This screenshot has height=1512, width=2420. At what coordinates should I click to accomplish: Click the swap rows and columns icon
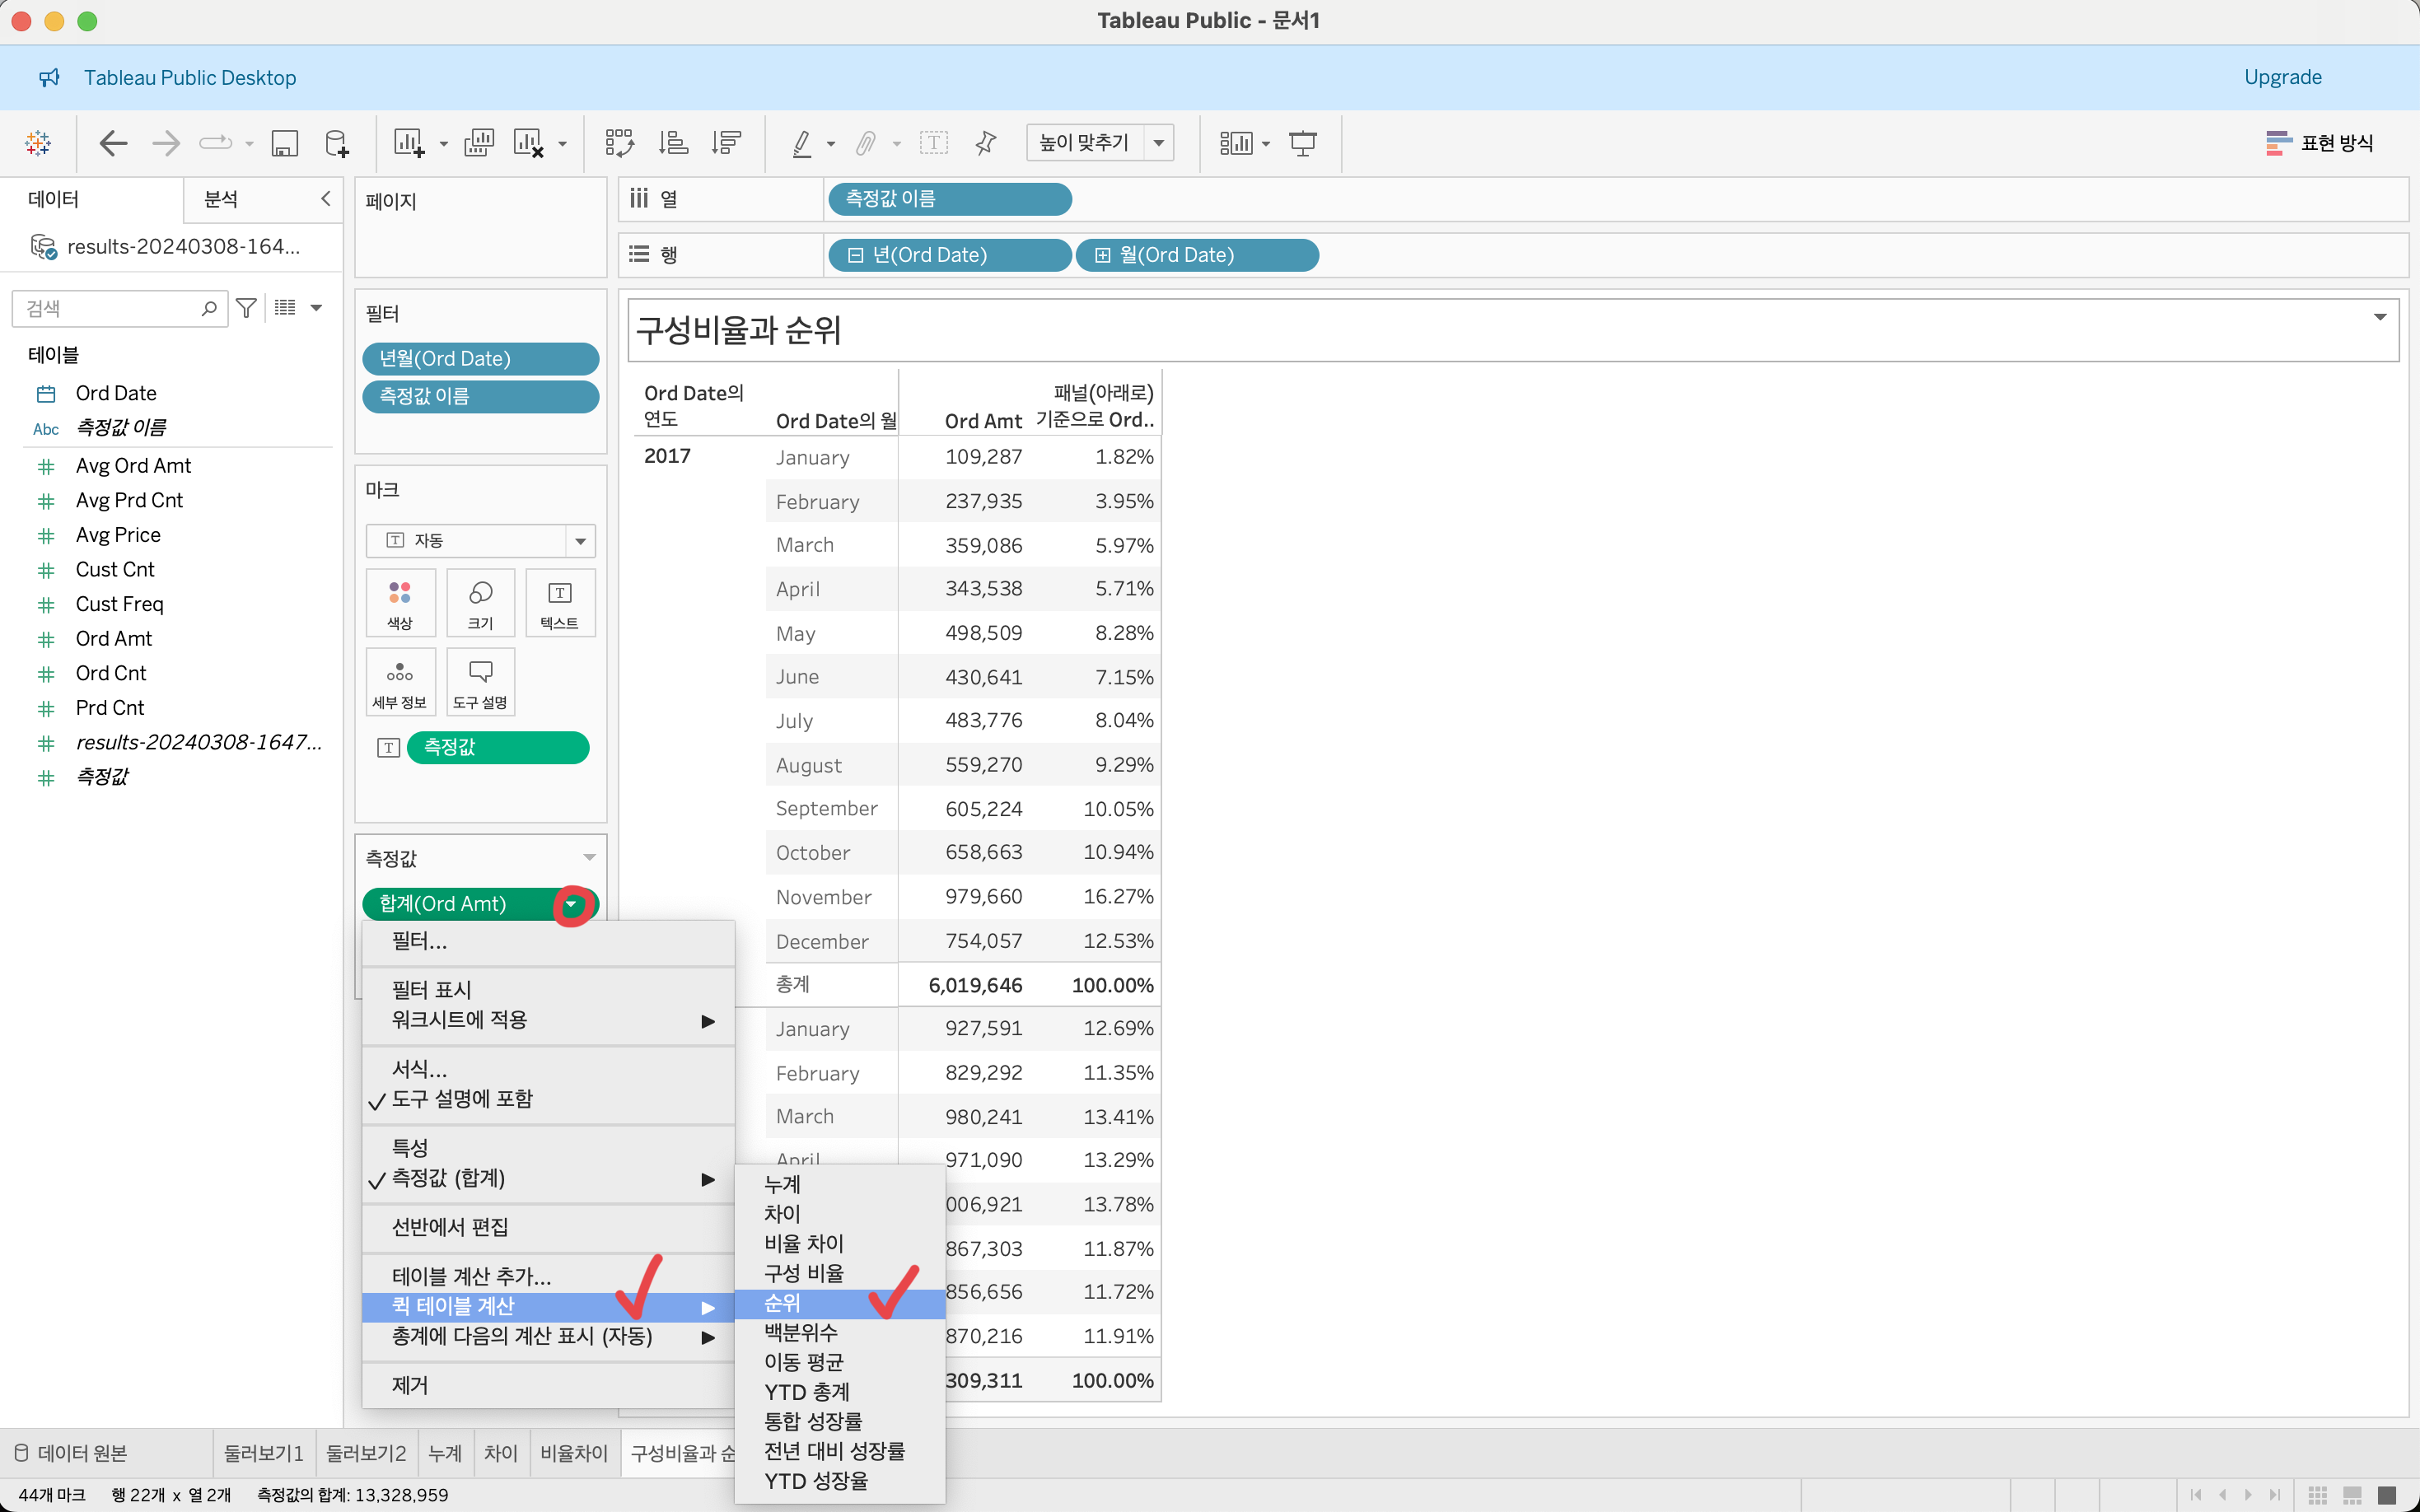tap(619, 143)
